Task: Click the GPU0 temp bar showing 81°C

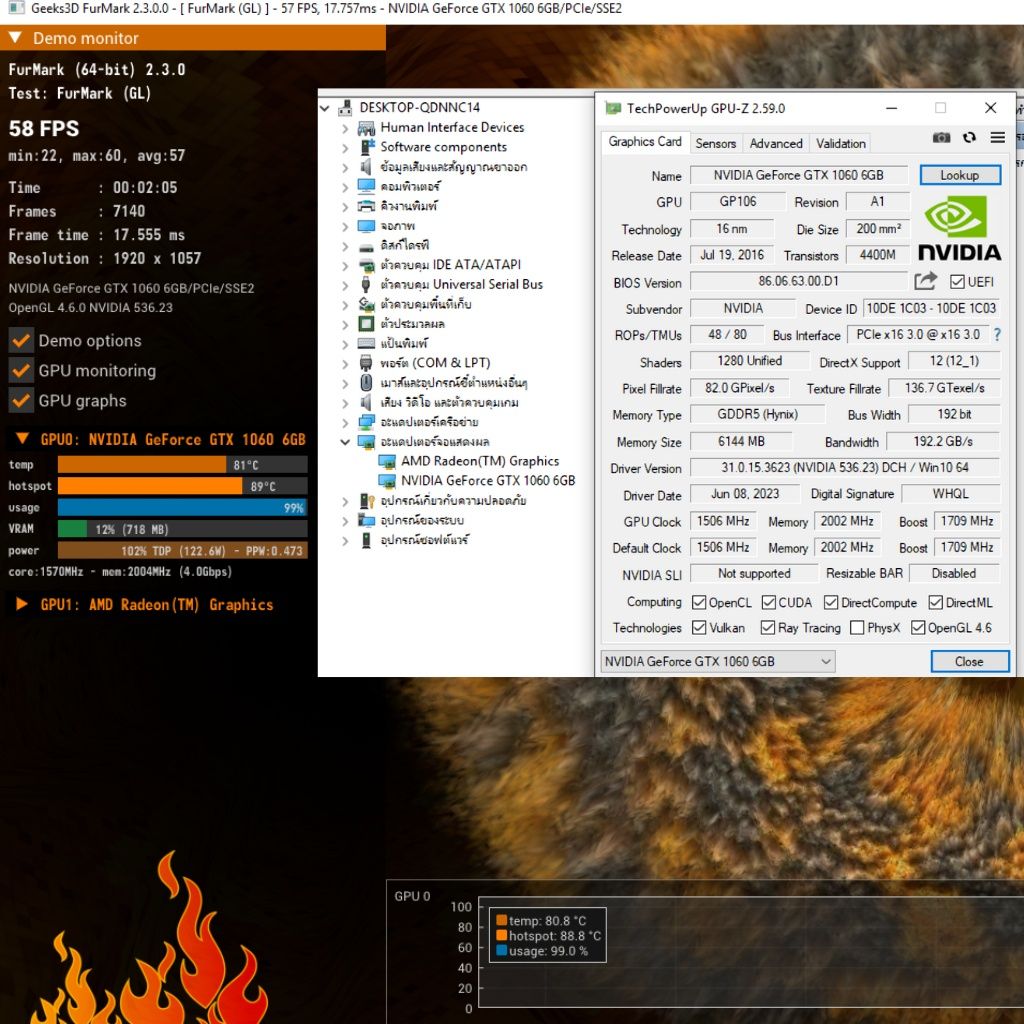Action: pyautogui.click(x=182, y=465)
